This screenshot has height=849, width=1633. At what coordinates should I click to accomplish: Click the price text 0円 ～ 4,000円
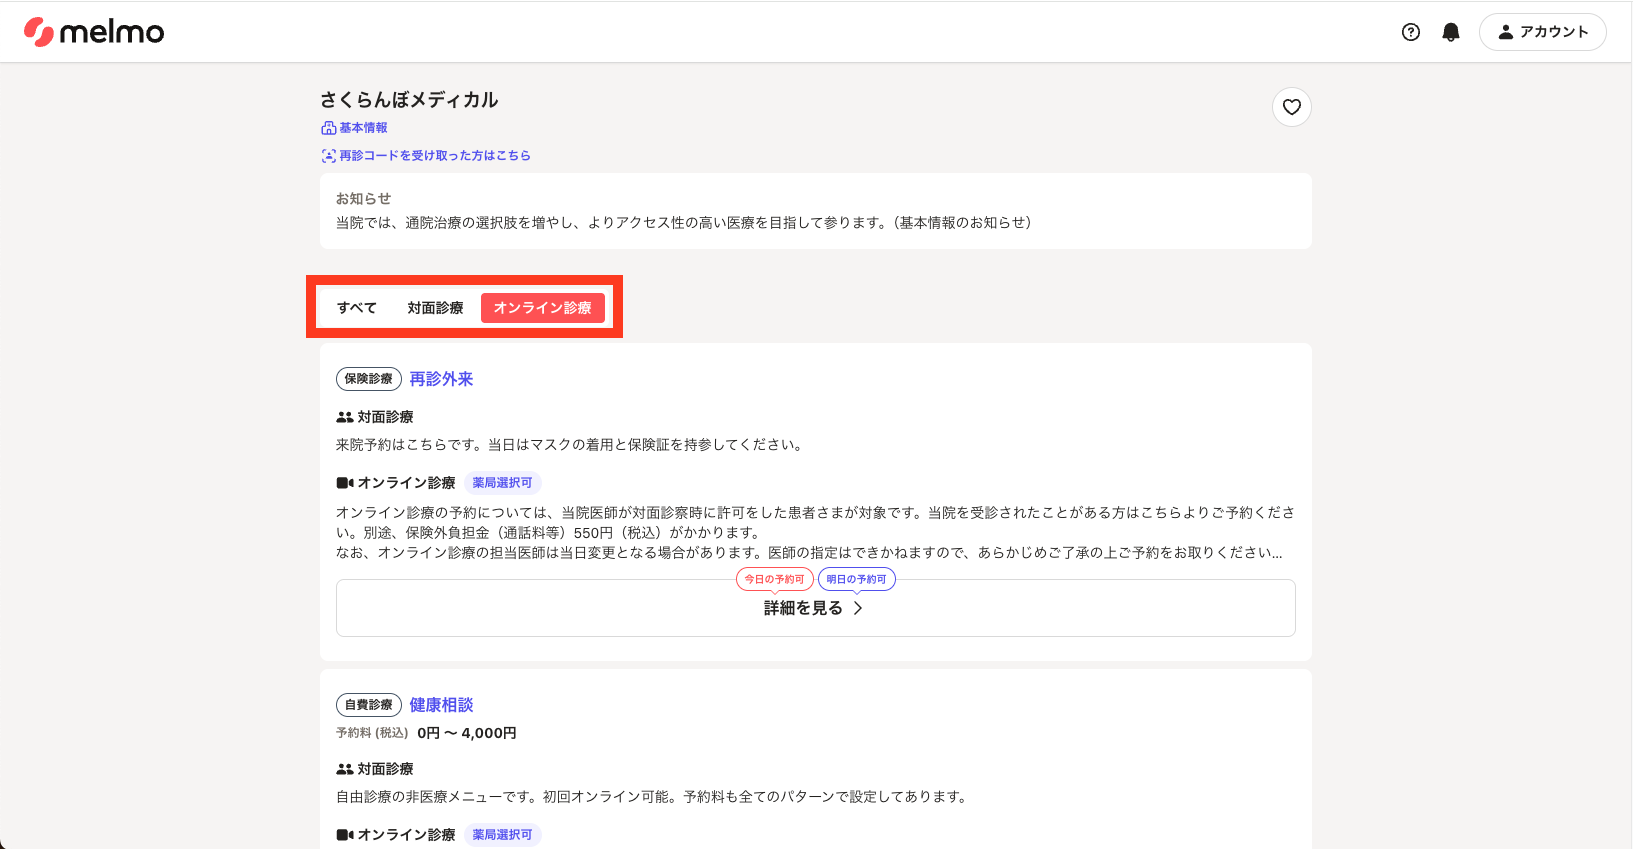point(467,733)
